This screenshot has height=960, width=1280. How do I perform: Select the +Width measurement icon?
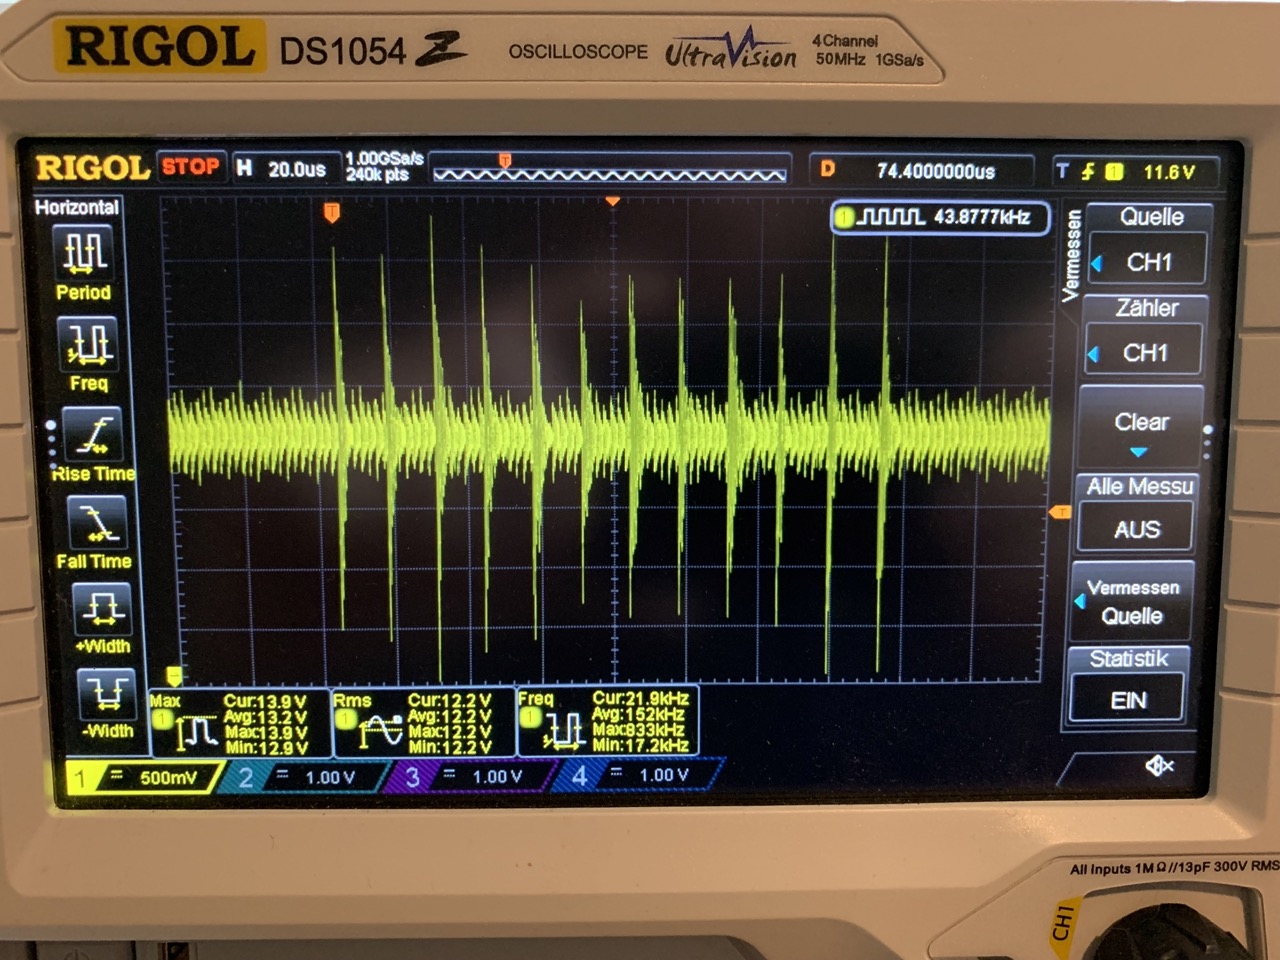pos(103,608)
